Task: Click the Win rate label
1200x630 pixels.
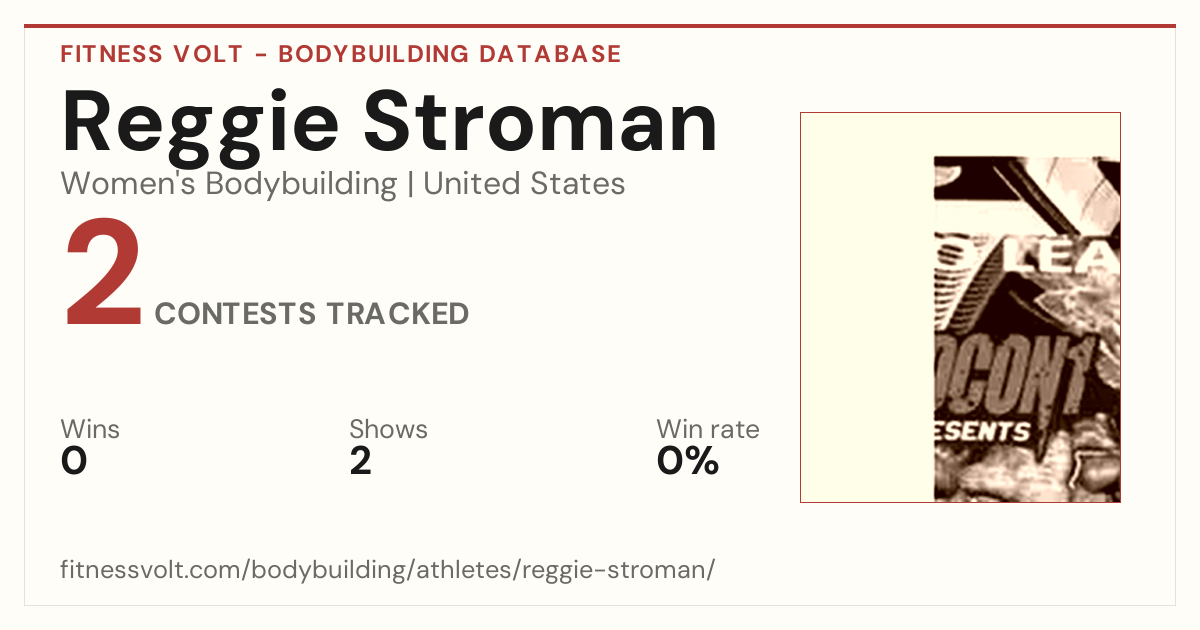Action: click(x=708, y=429)
